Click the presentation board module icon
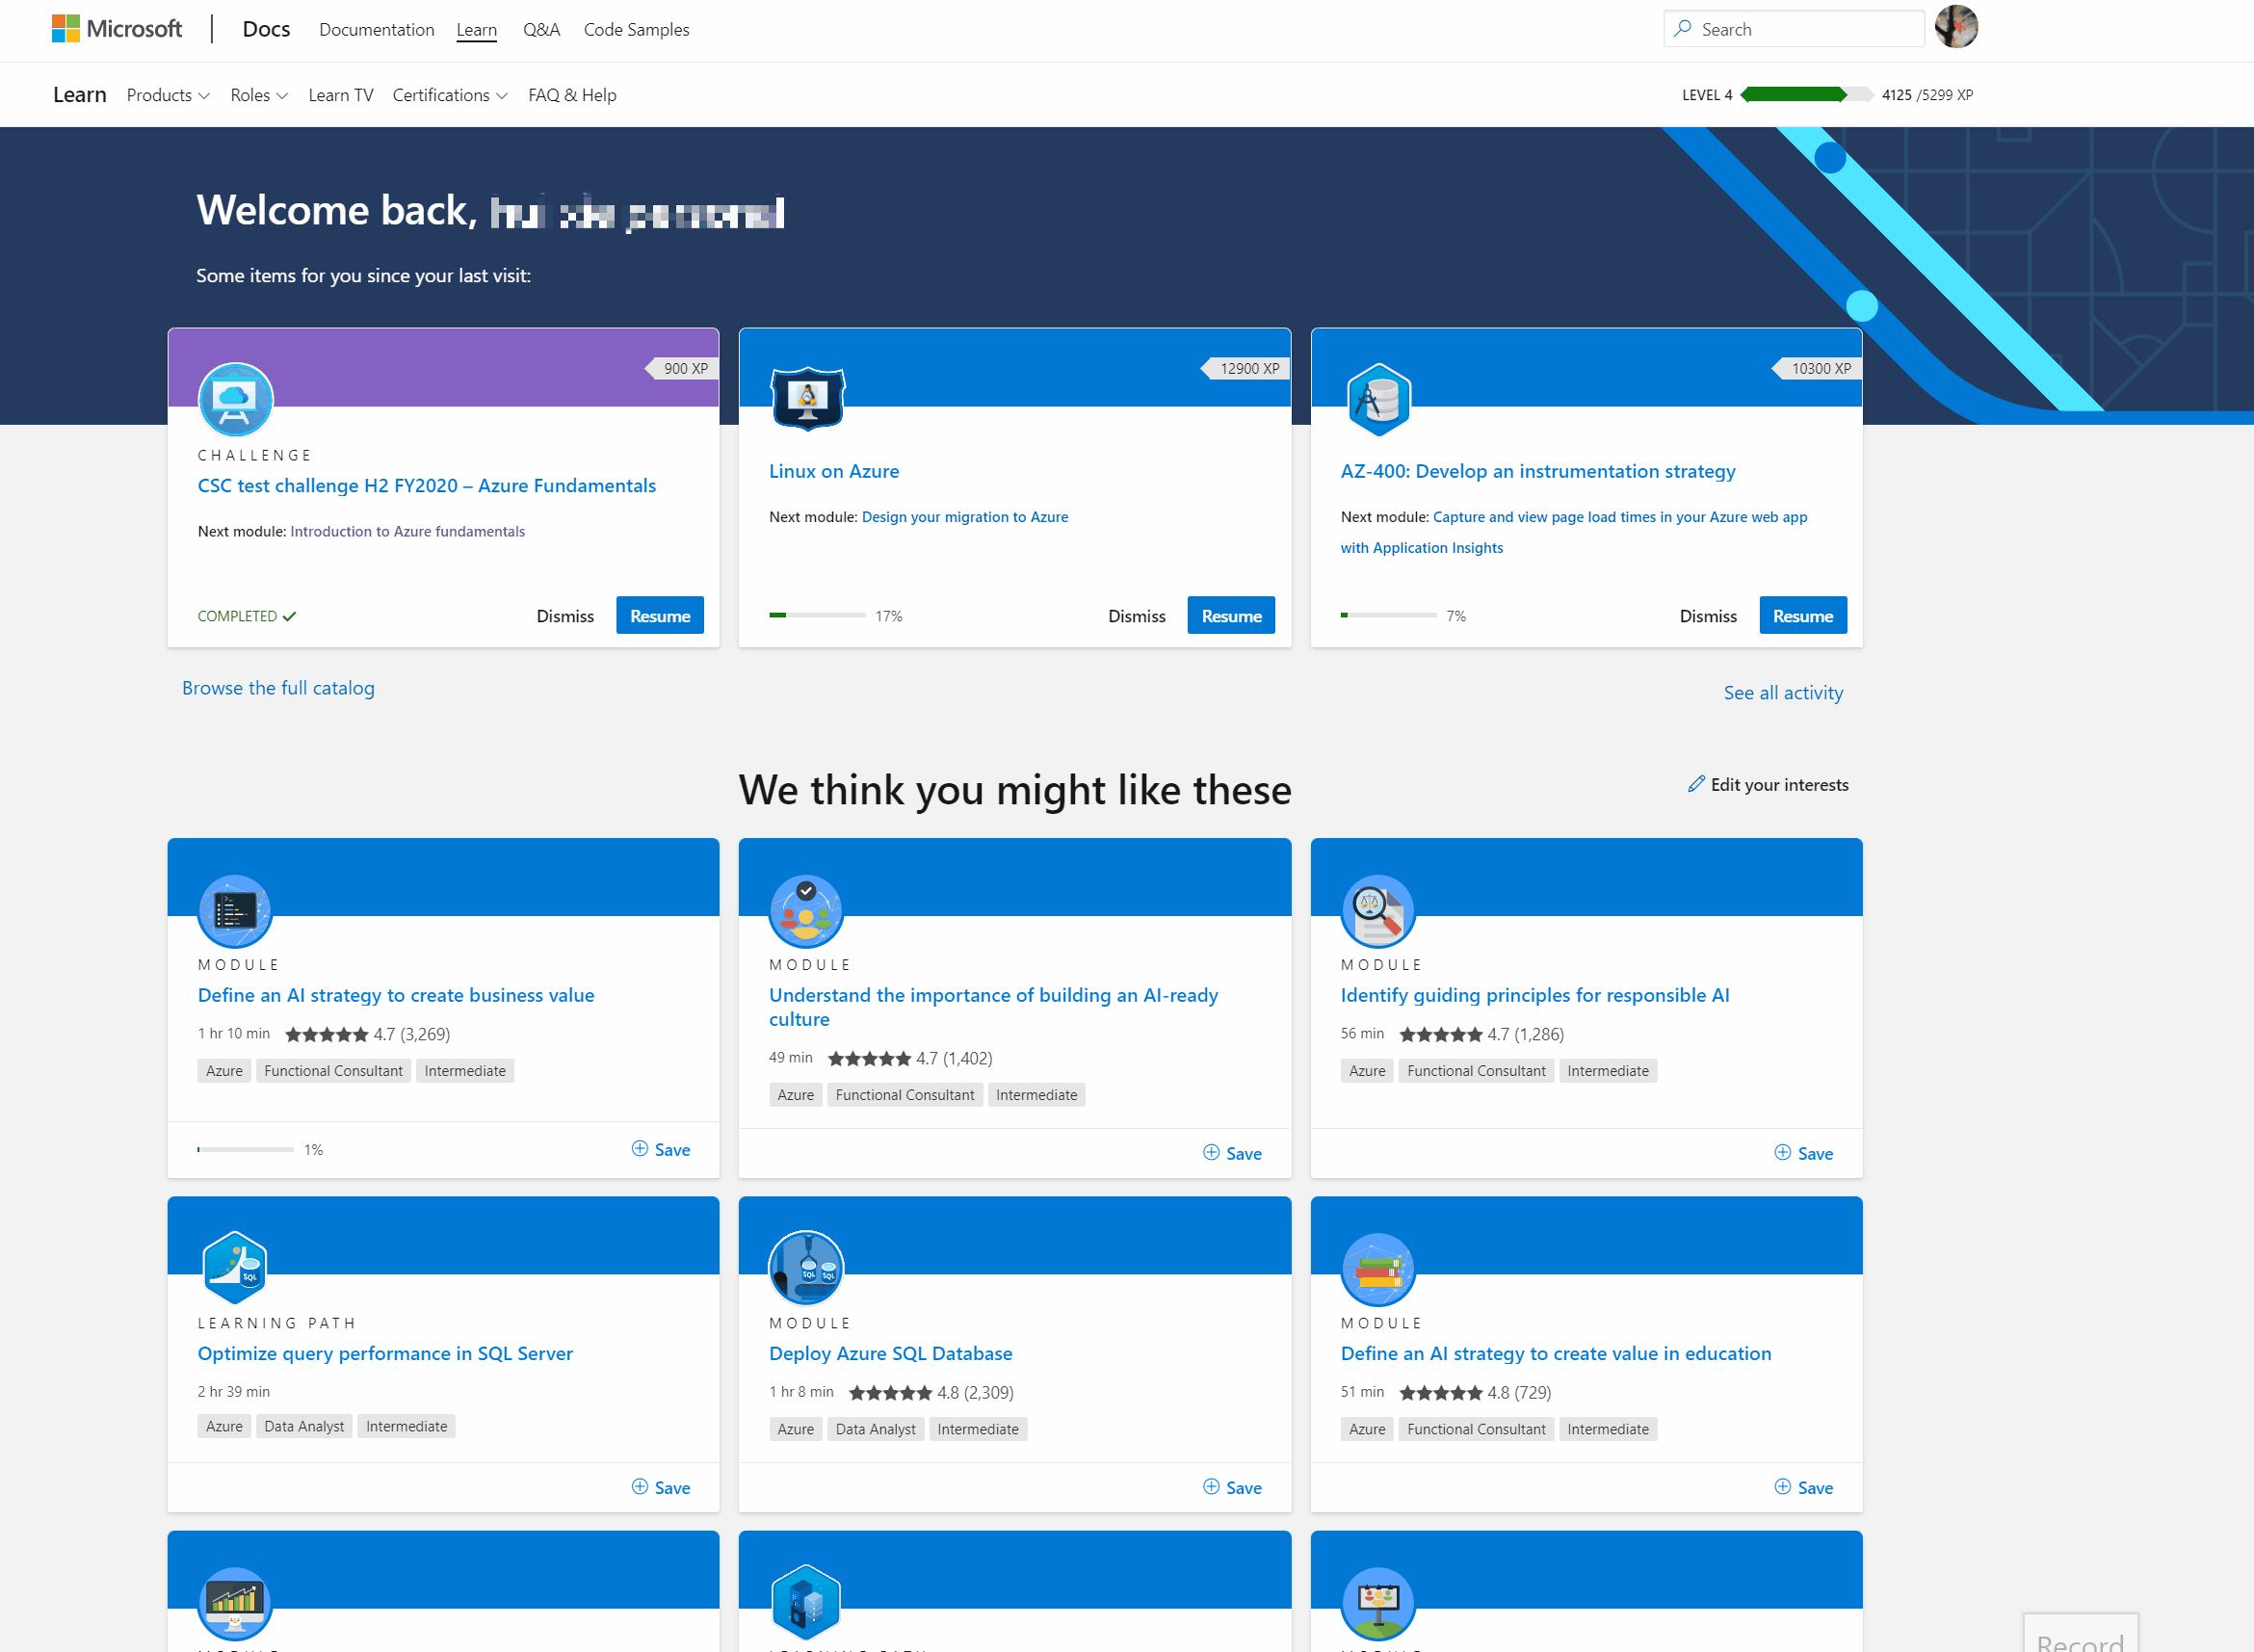This screenshot has width=2254, height=1652. click(x=1378, y=1603)
